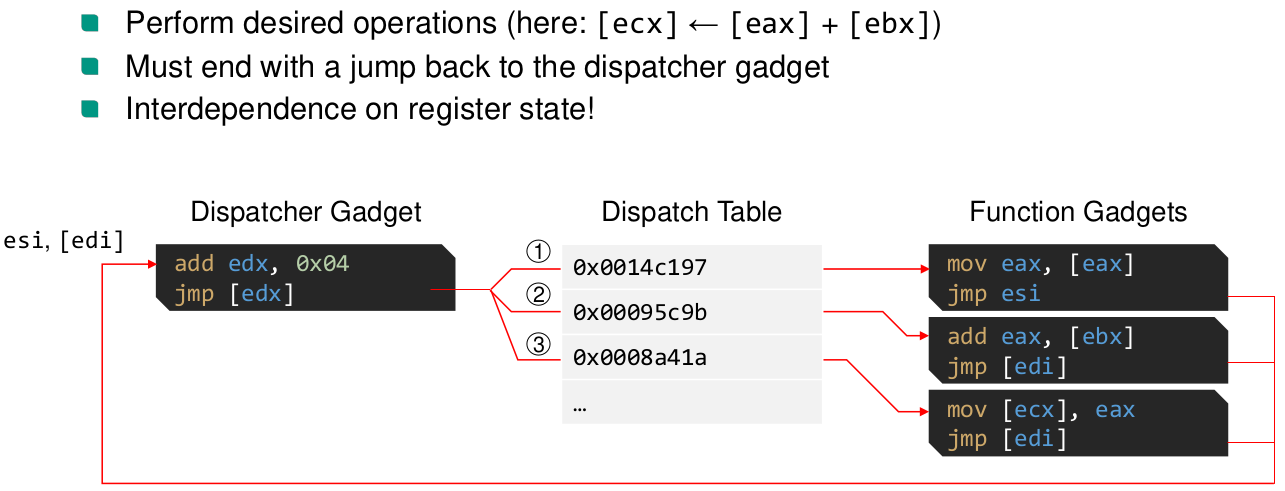Click the 'mov [ecx], eax' function gadget

[x=1077, y=424]
